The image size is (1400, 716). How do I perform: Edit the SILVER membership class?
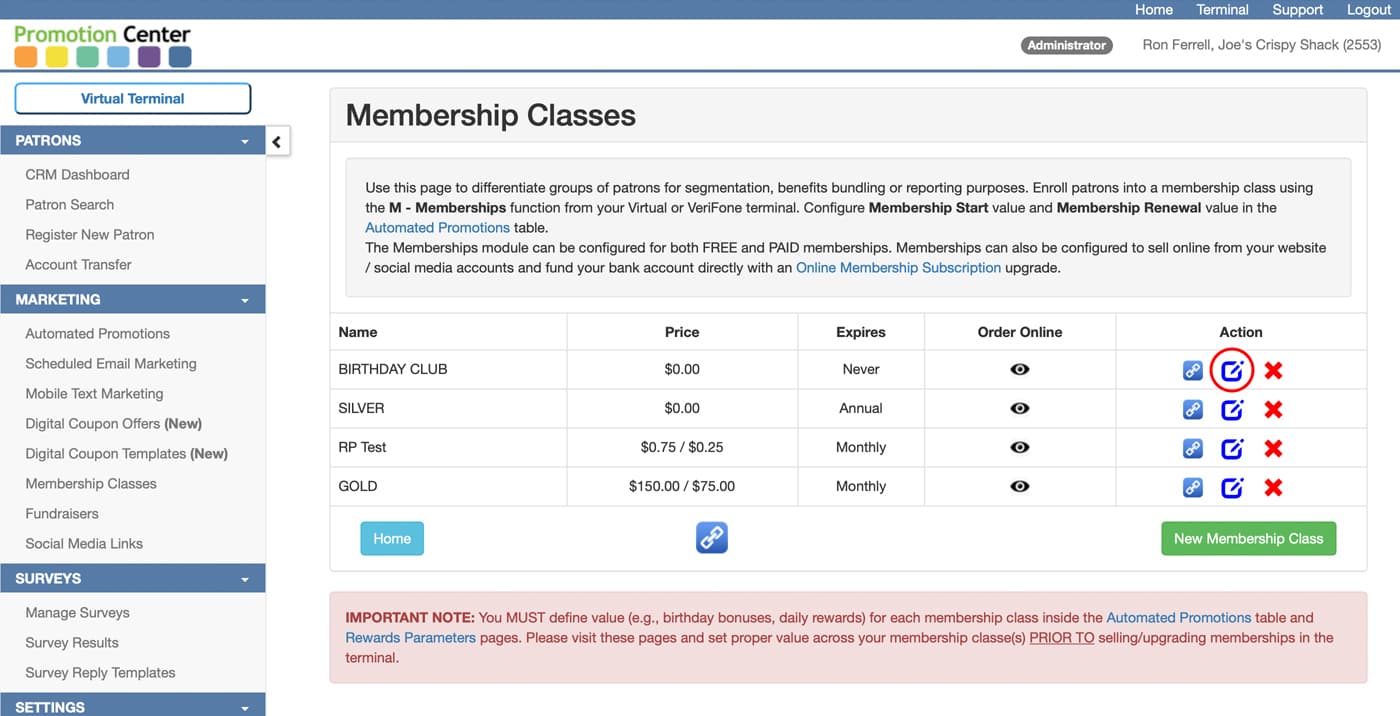pyautogui.click(x=1232, y=409)
